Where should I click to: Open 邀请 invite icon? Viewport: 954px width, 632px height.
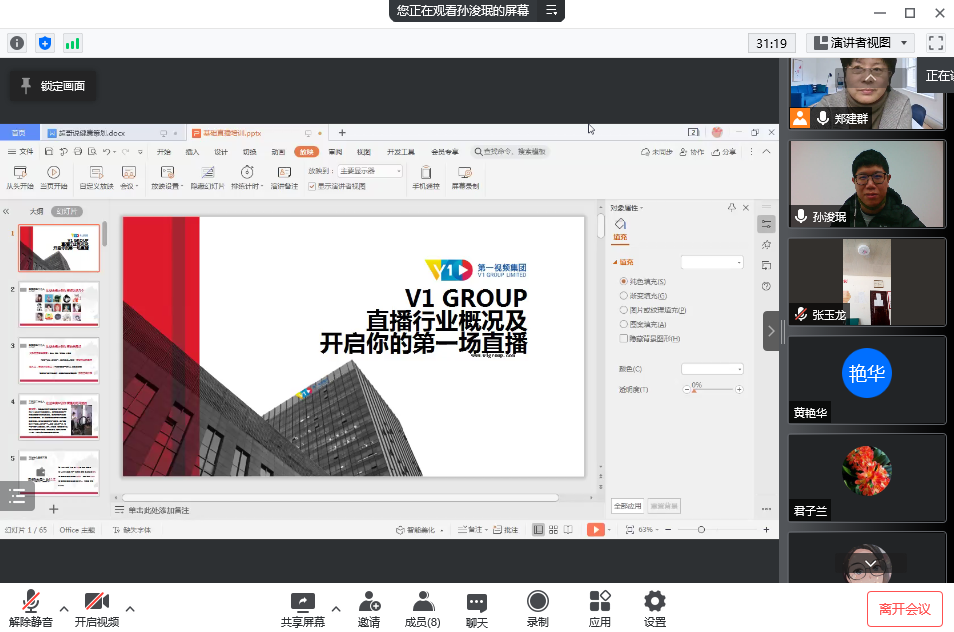(x=369, y=609)
